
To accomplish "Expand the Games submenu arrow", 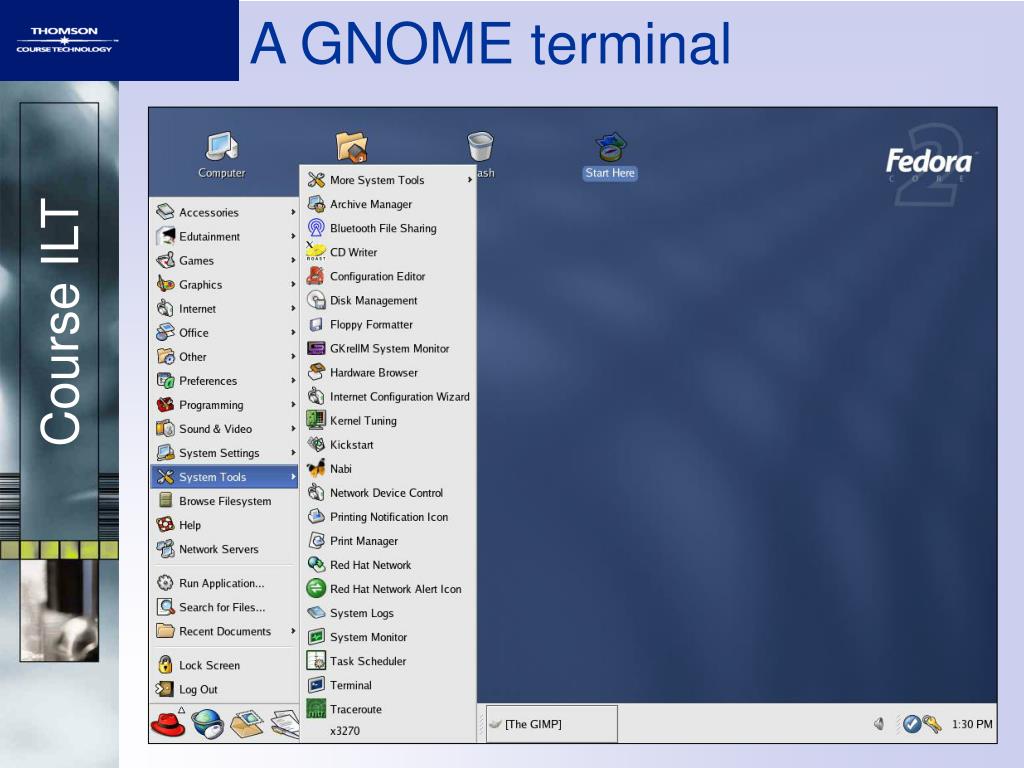I will (x=293, y=261).
